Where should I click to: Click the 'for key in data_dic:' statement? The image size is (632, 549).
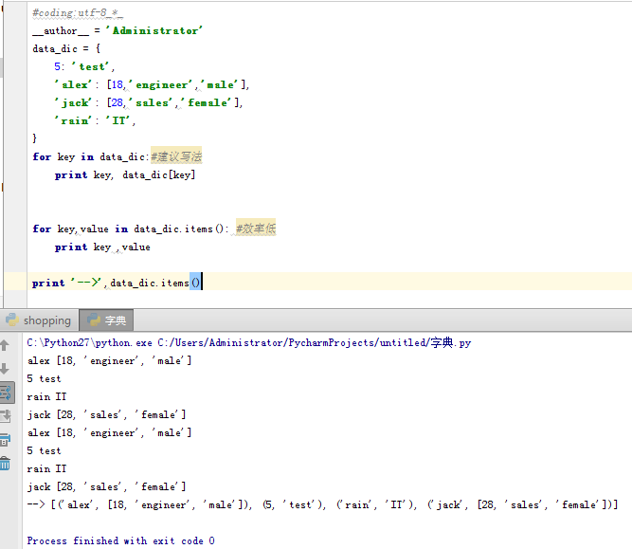[x=91, y=156]
